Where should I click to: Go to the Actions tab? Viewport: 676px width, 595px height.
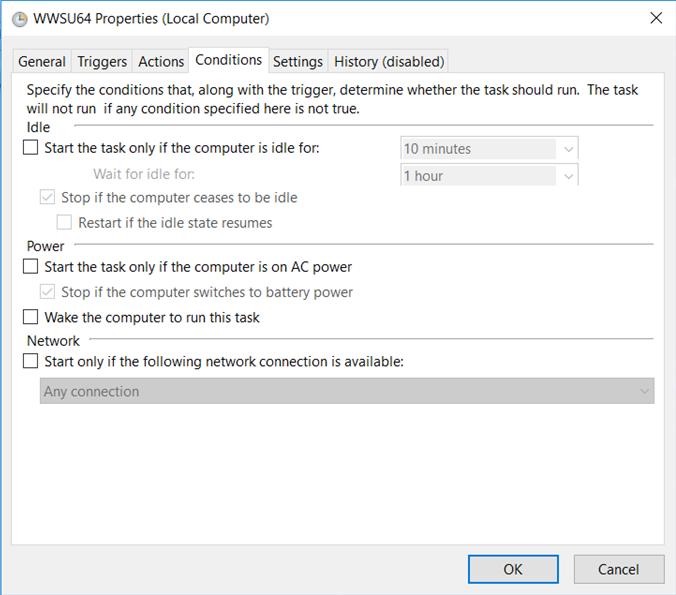(161, 61)
